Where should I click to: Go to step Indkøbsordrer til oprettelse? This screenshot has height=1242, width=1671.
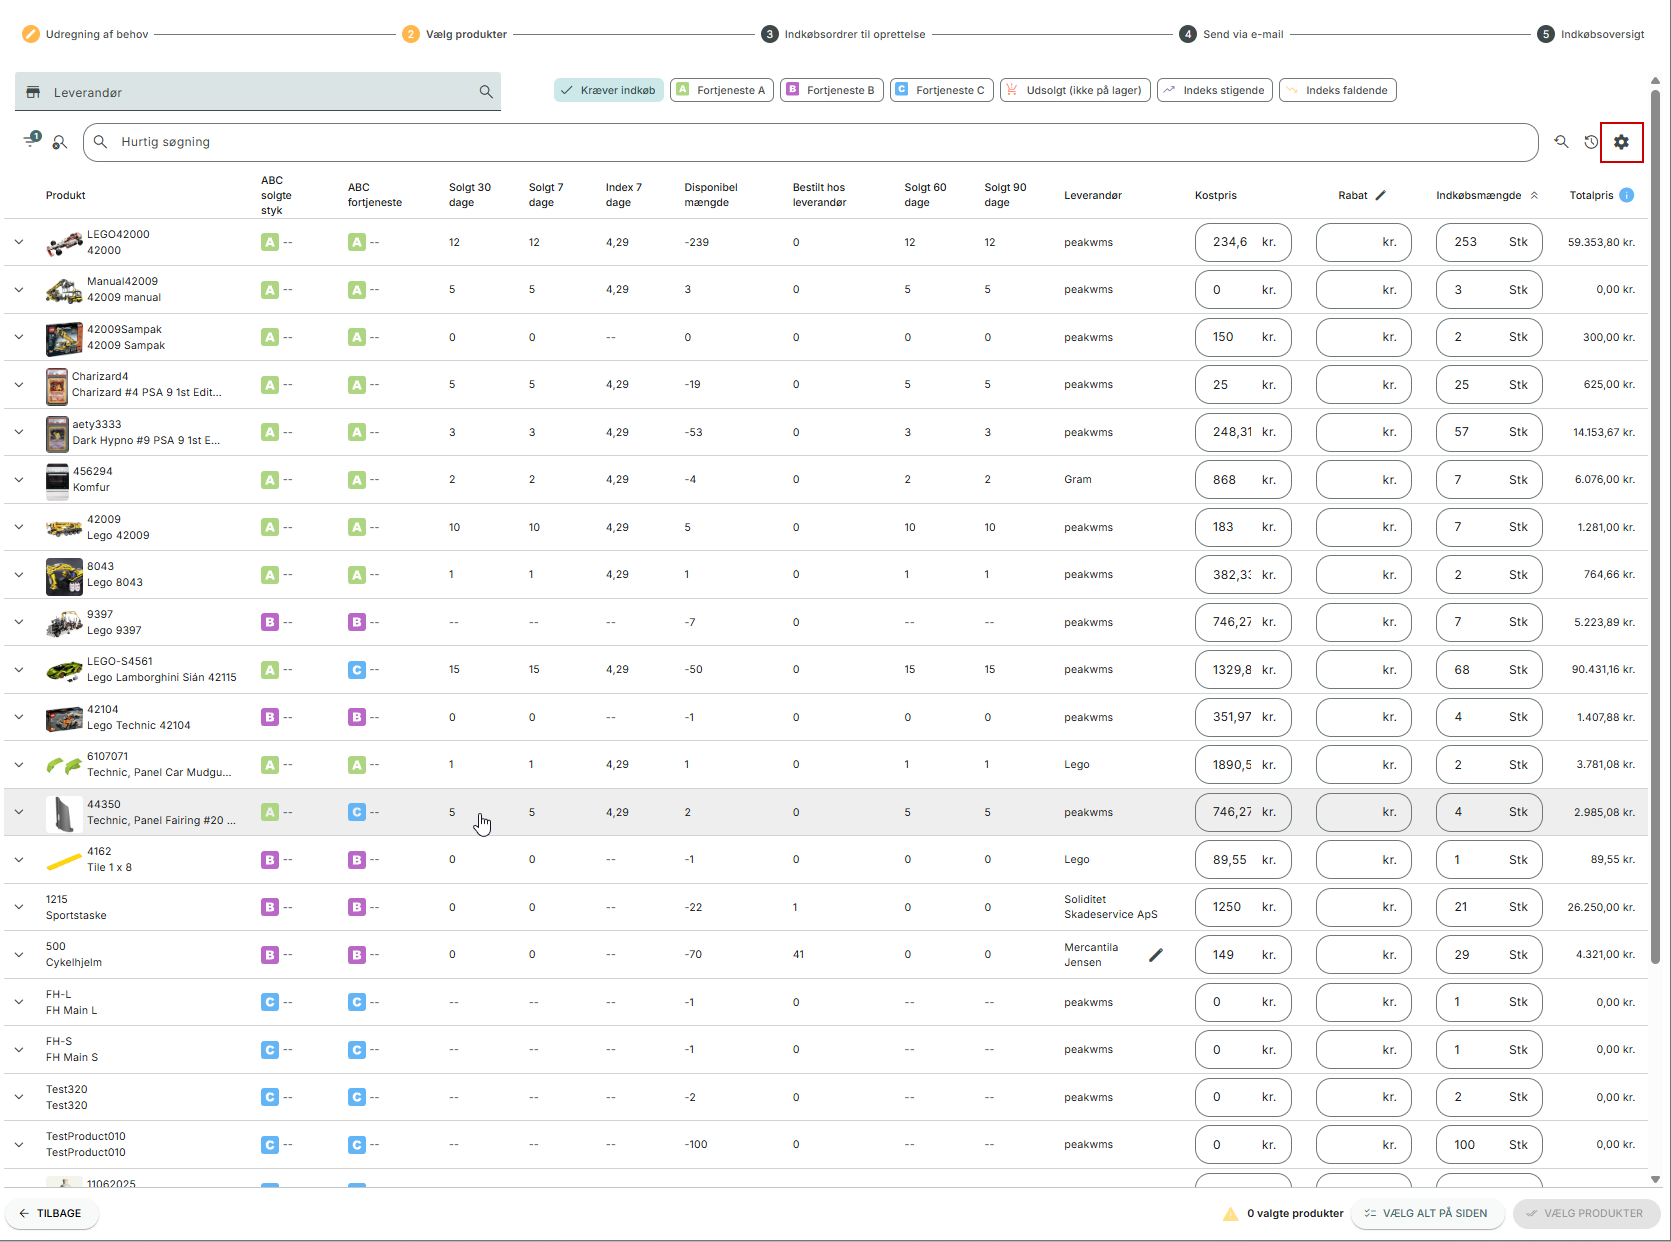pos(854,34)
